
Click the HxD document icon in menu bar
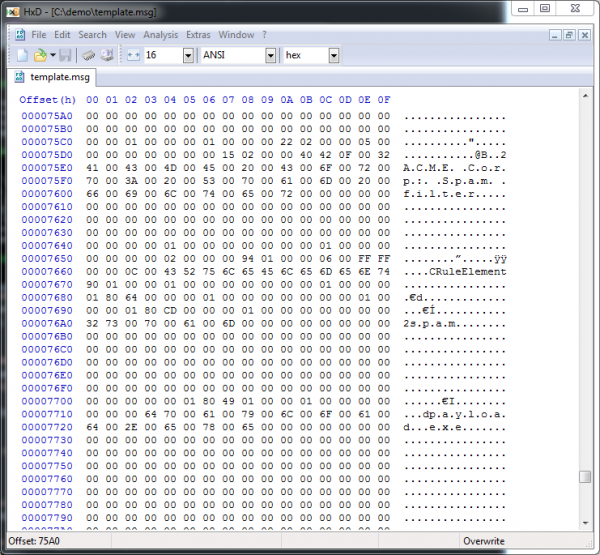point(20,35)
